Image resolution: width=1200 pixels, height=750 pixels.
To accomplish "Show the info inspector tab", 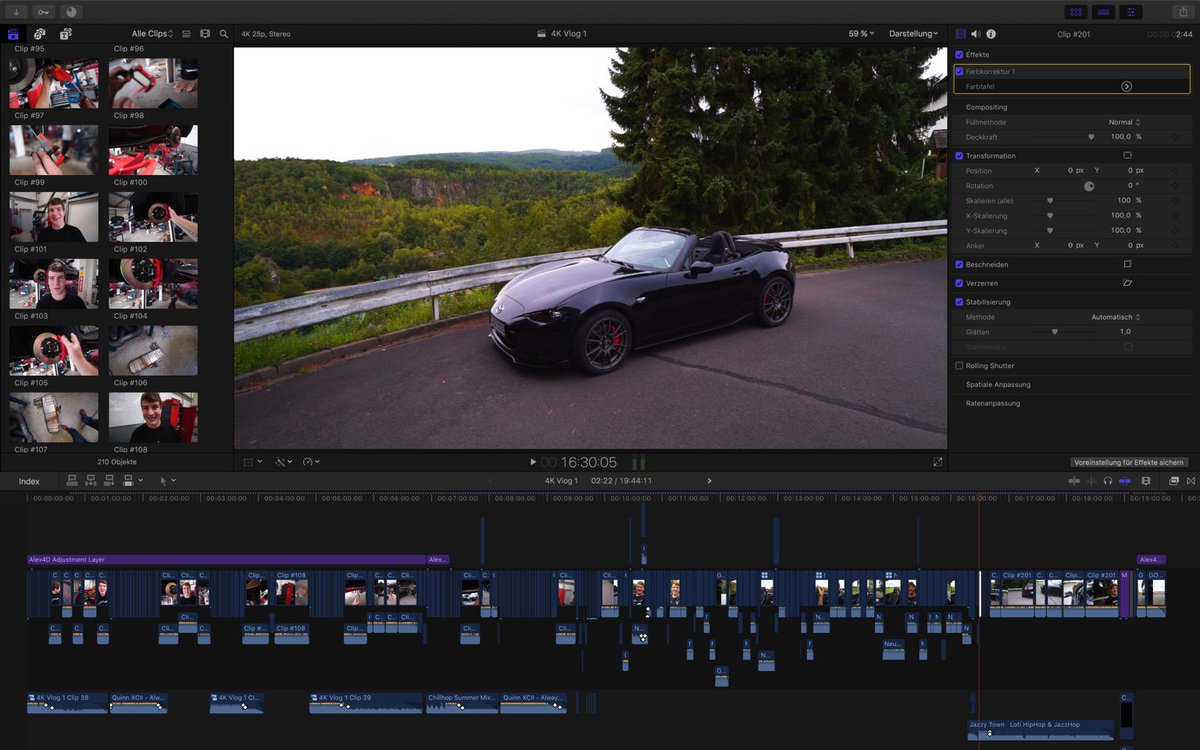I will tap(989, 34).
